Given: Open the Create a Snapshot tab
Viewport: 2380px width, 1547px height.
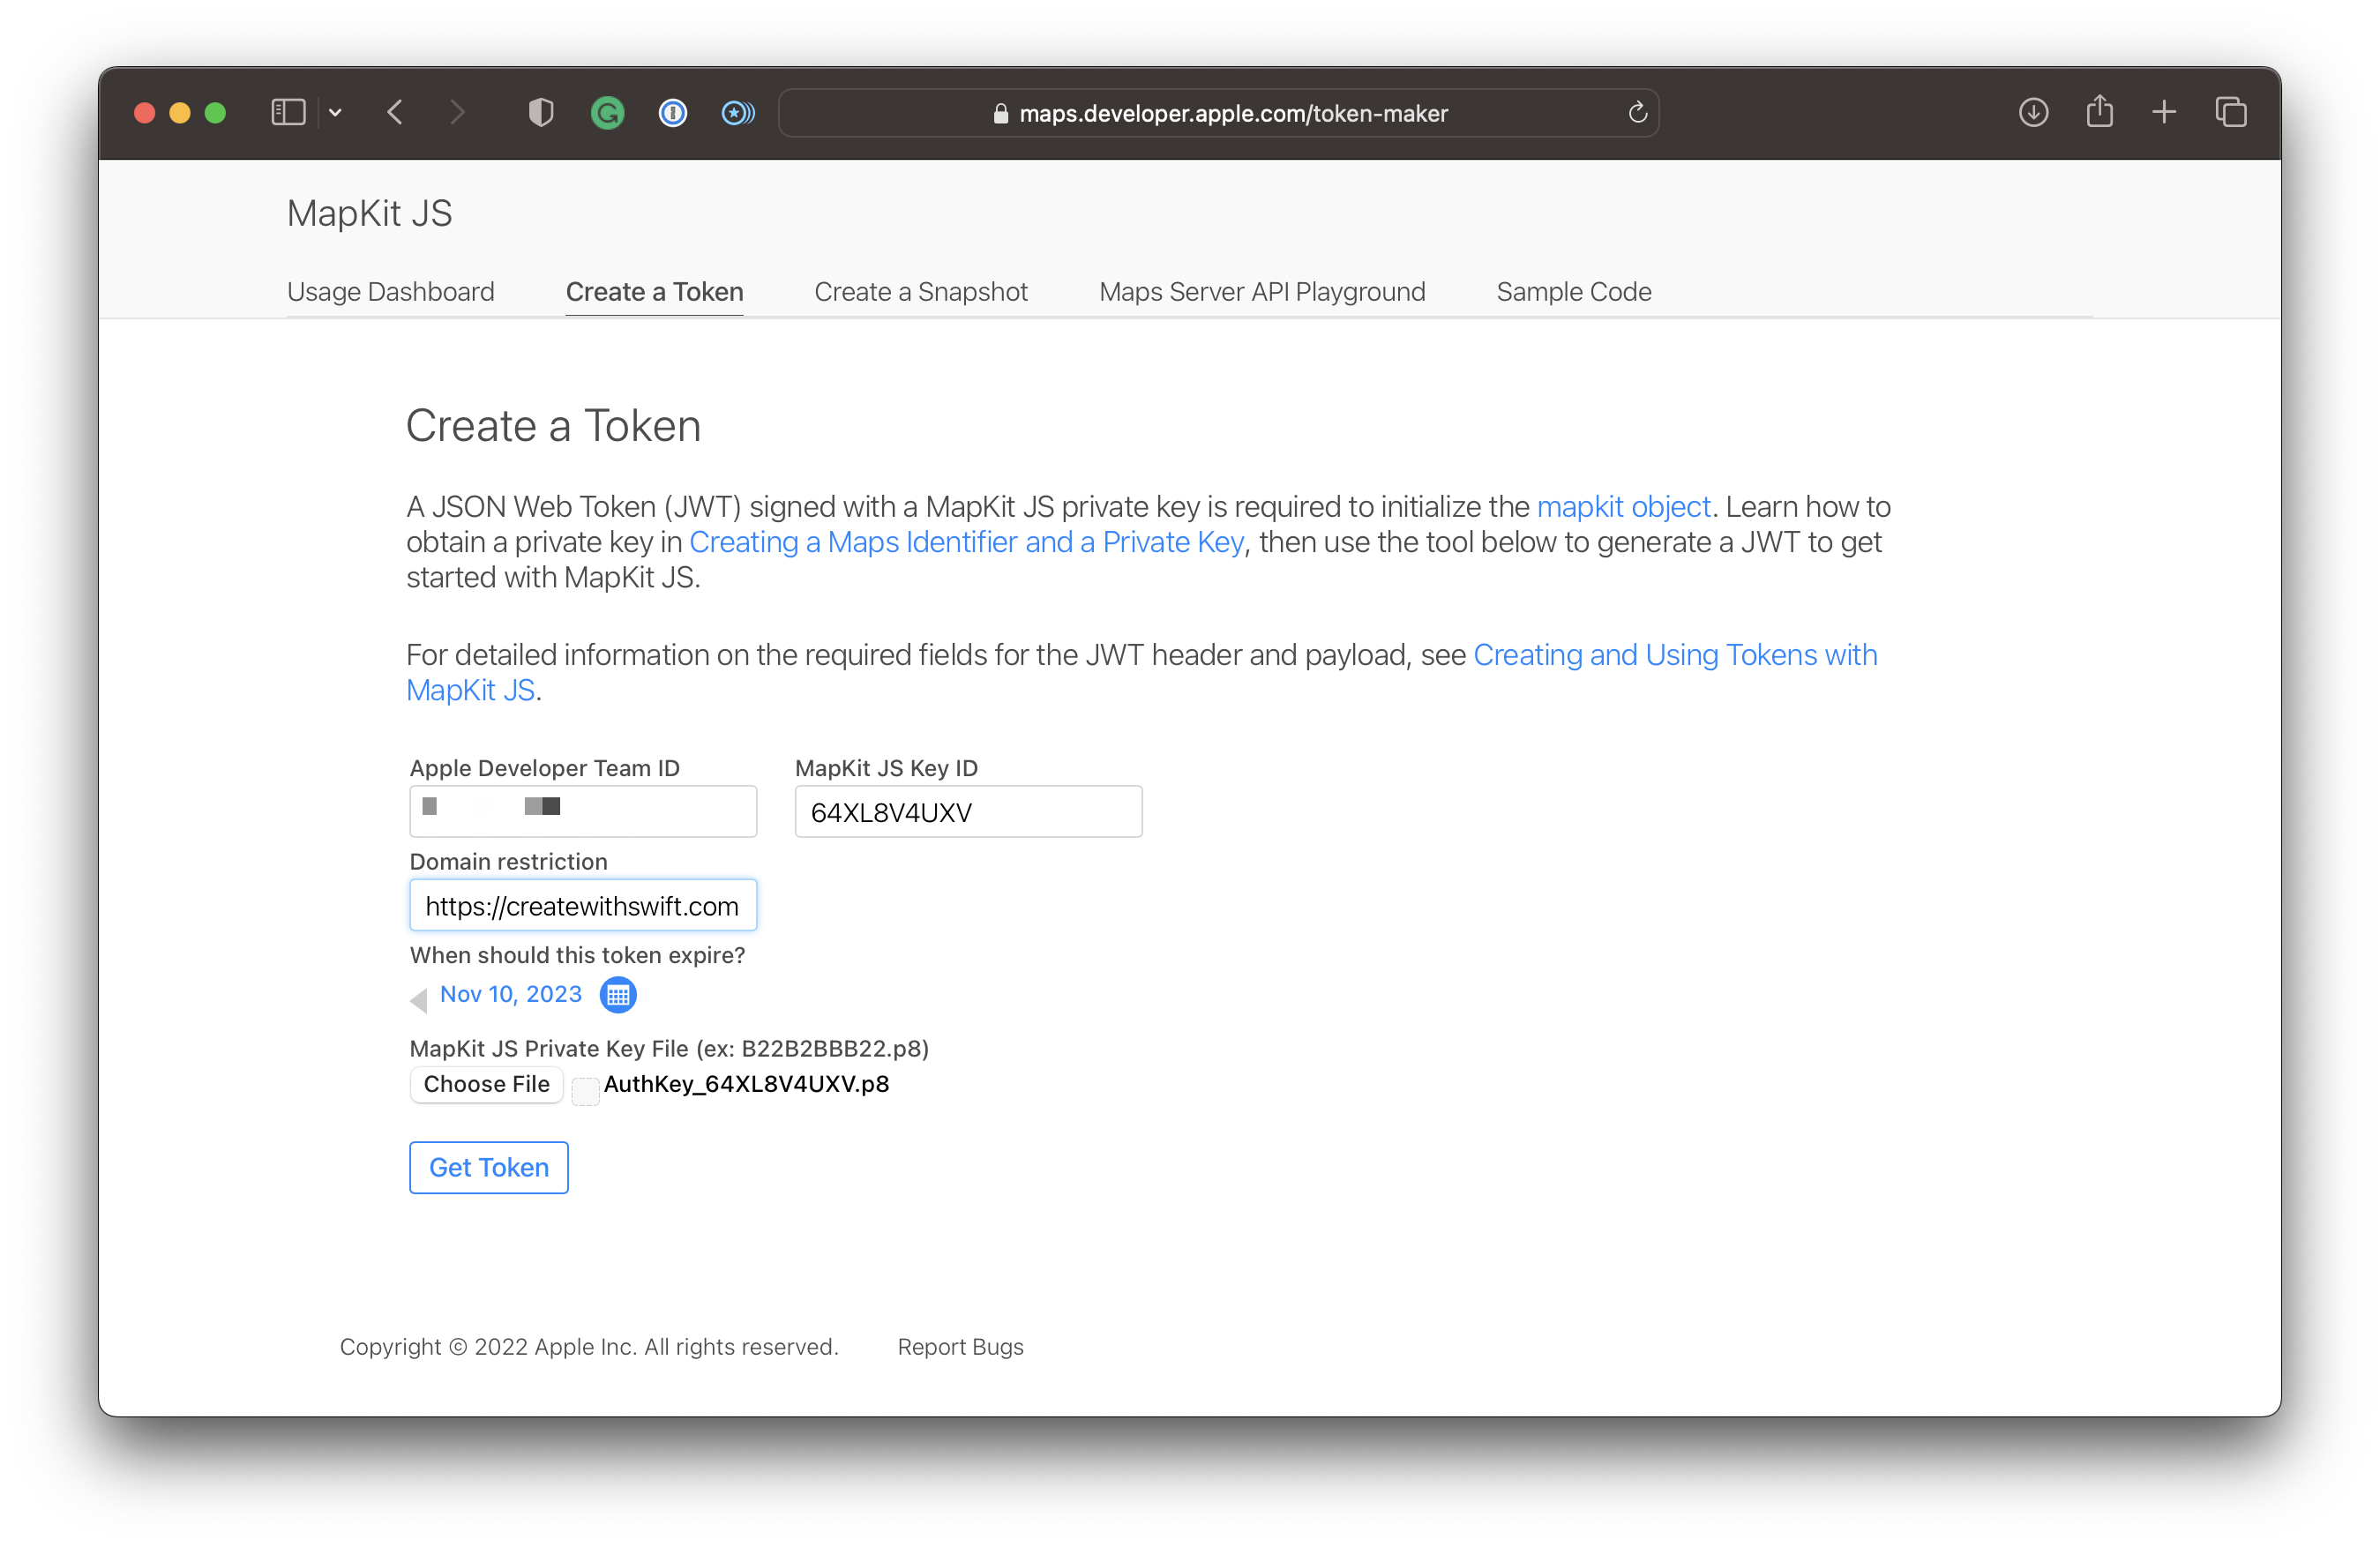Looking at the screenshot, I should 920,292.
